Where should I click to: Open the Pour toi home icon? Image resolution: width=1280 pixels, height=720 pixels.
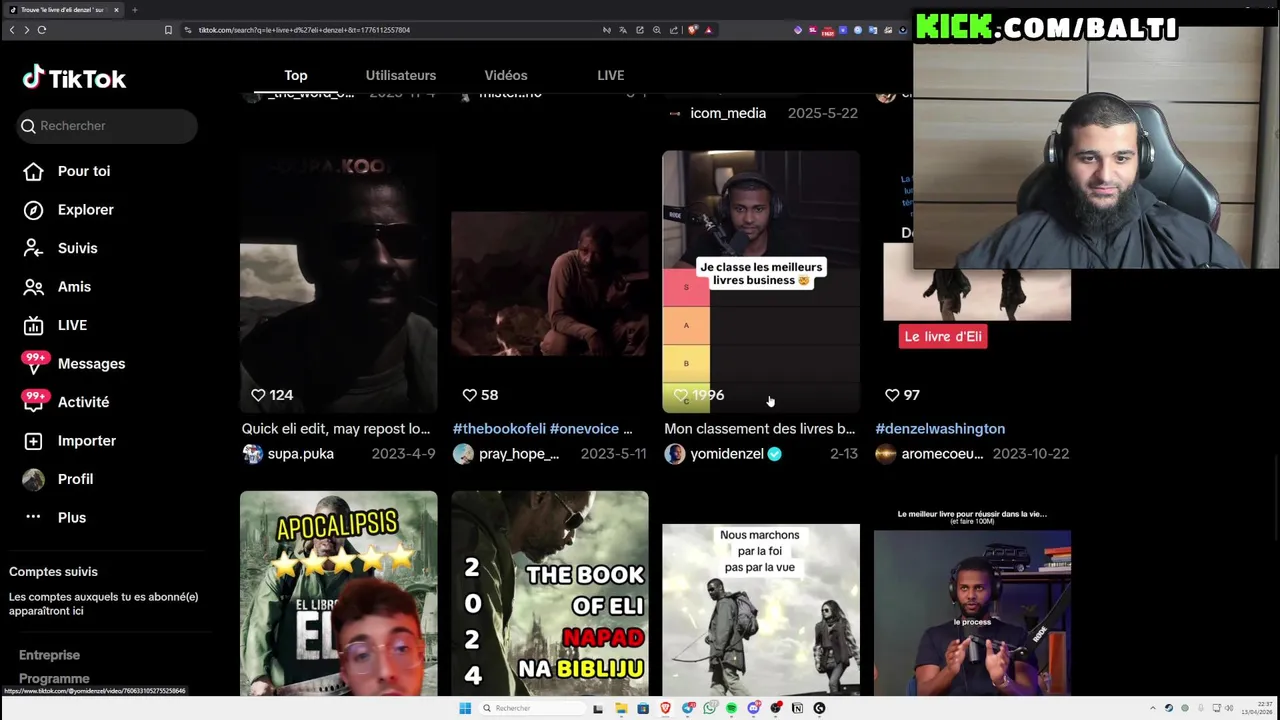(33, 171)
